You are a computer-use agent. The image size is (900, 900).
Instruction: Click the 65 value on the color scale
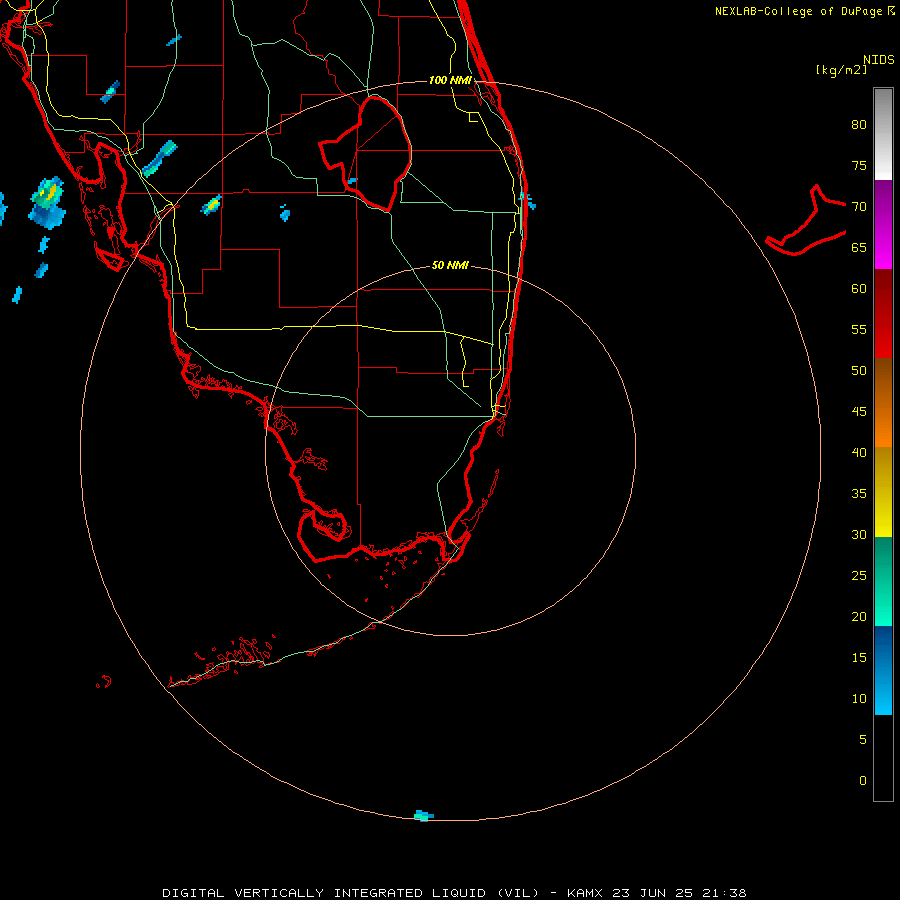[x=859, y=247]
